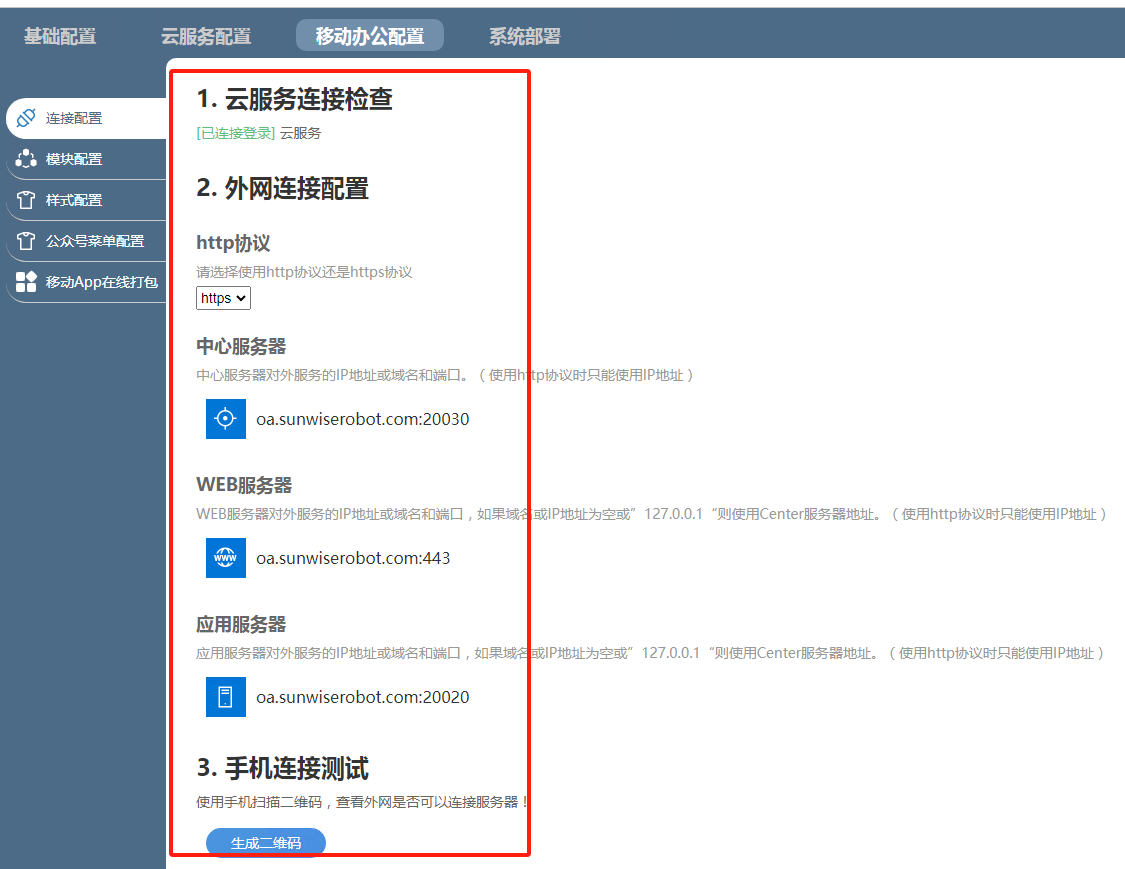The width and height of the screenshot is (1125, 869).
Task: Open 连接配置 in the sidebar
Action: click(86, 118)
